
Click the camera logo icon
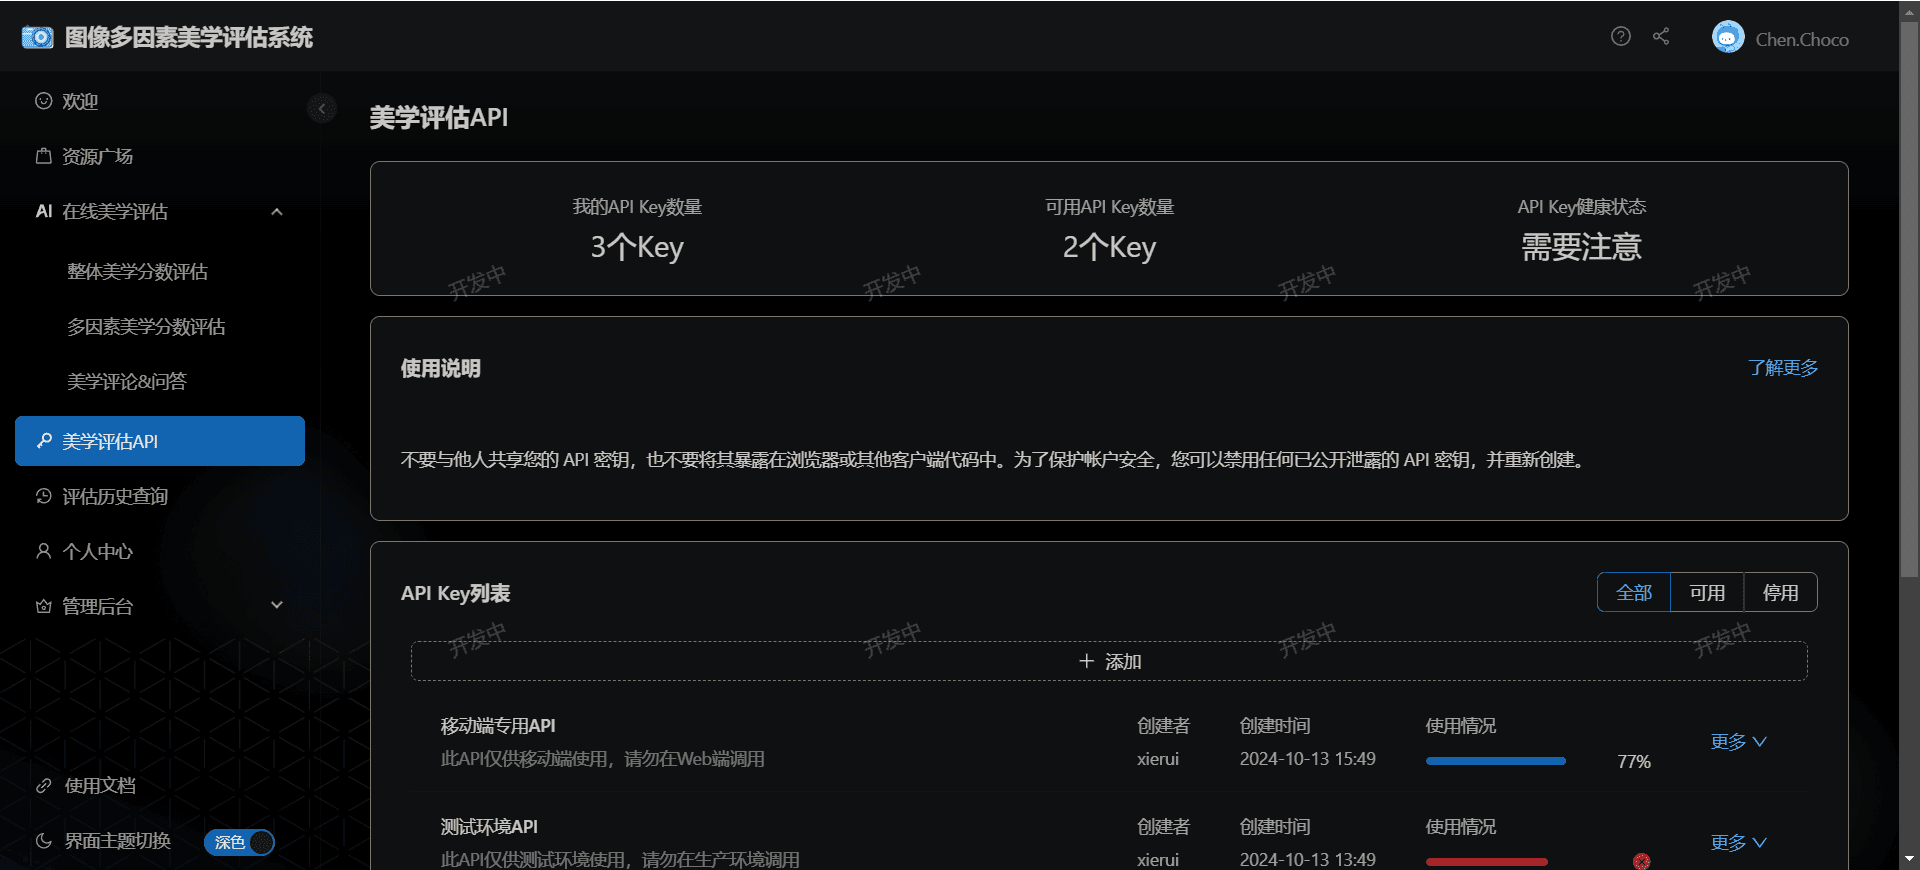point(37,38)
